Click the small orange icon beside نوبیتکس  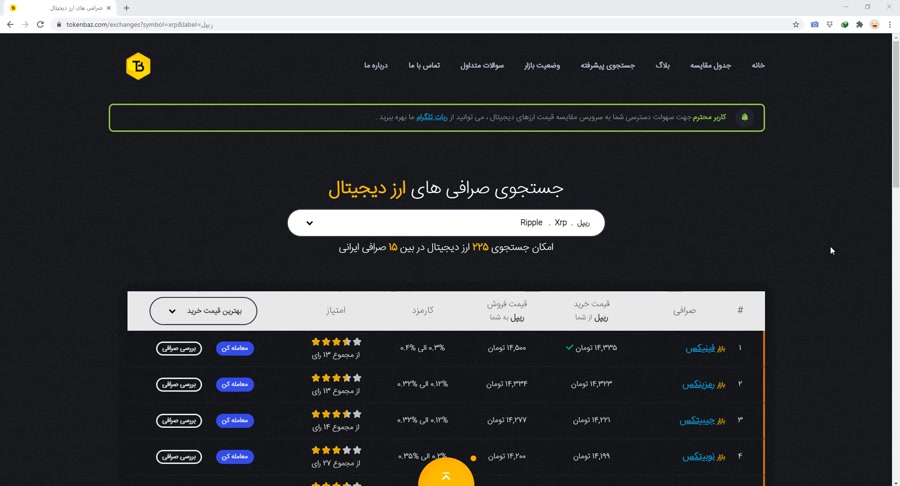pyautogui.click(x=721, y=457)
